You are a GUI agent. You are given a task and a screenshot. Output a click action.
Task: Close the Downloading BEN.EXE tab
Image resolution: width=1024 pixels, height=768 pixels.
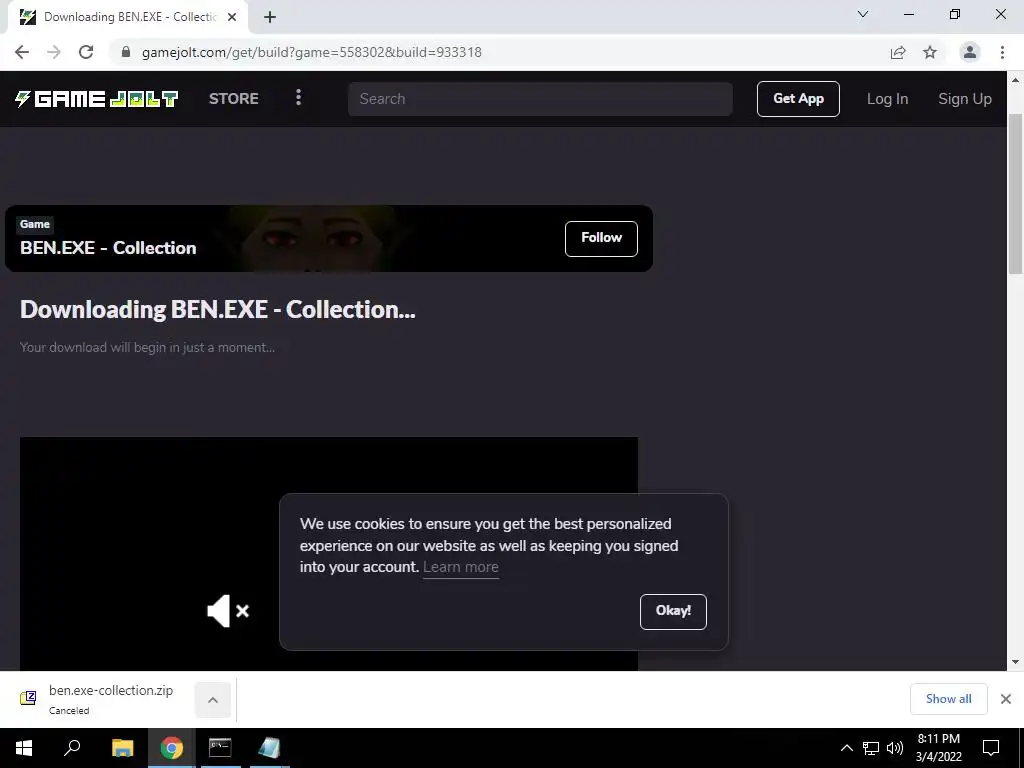coord(231,17)
